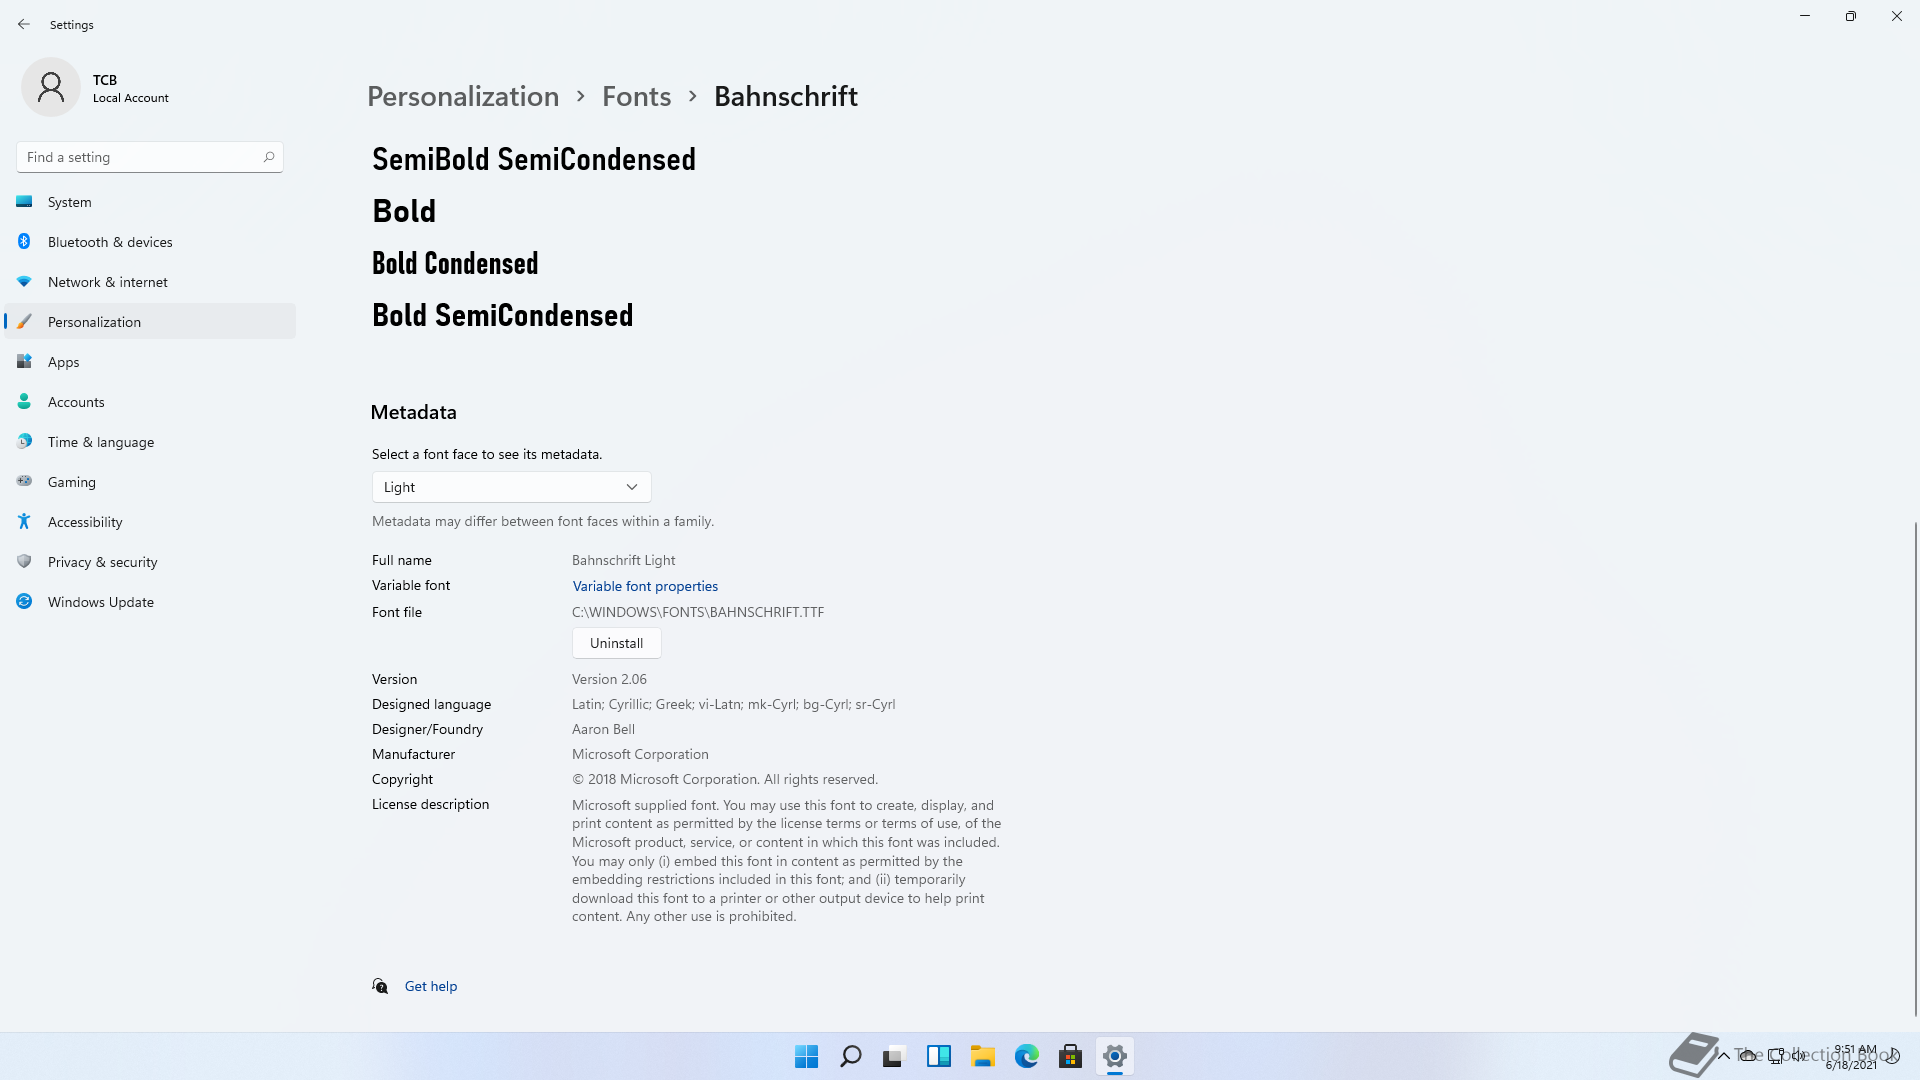This screenshot has width=1920, height=1080.
Task: Click the search magnifier in Find a setting
Action: [x=269, y=157]
